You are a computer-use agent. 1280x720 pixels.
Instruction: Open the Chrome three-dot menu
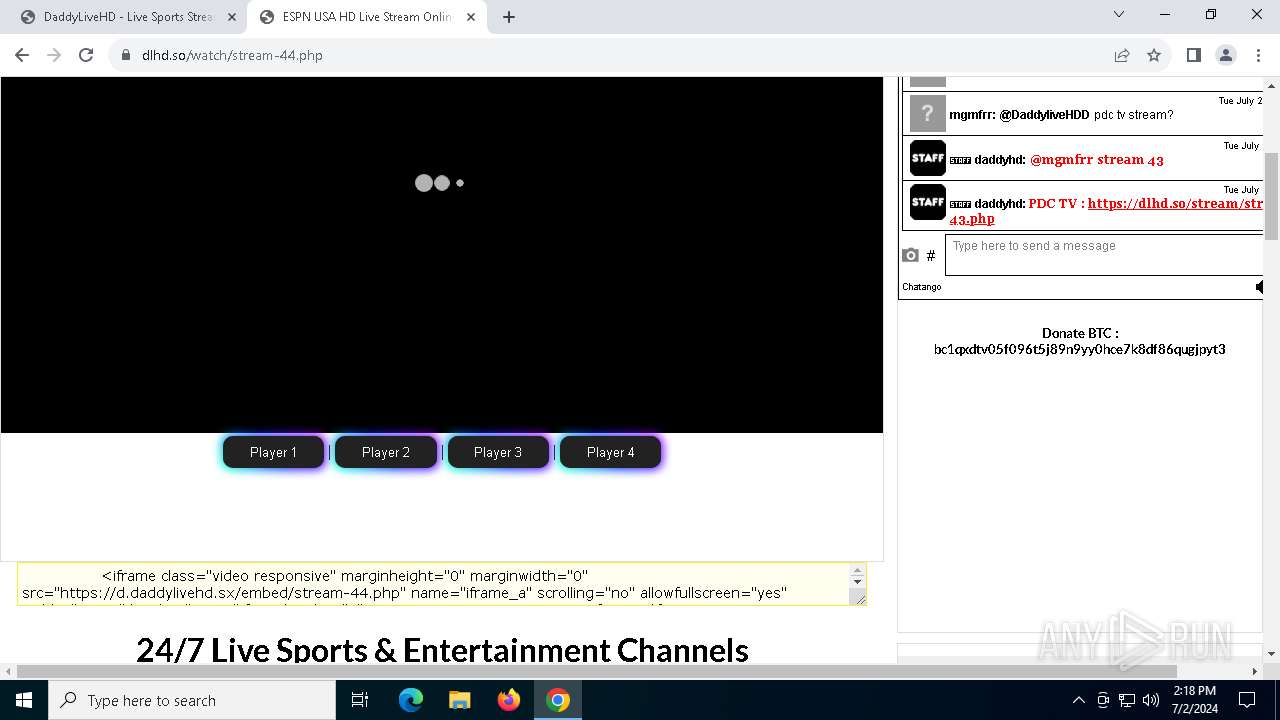coord(1257,55)
